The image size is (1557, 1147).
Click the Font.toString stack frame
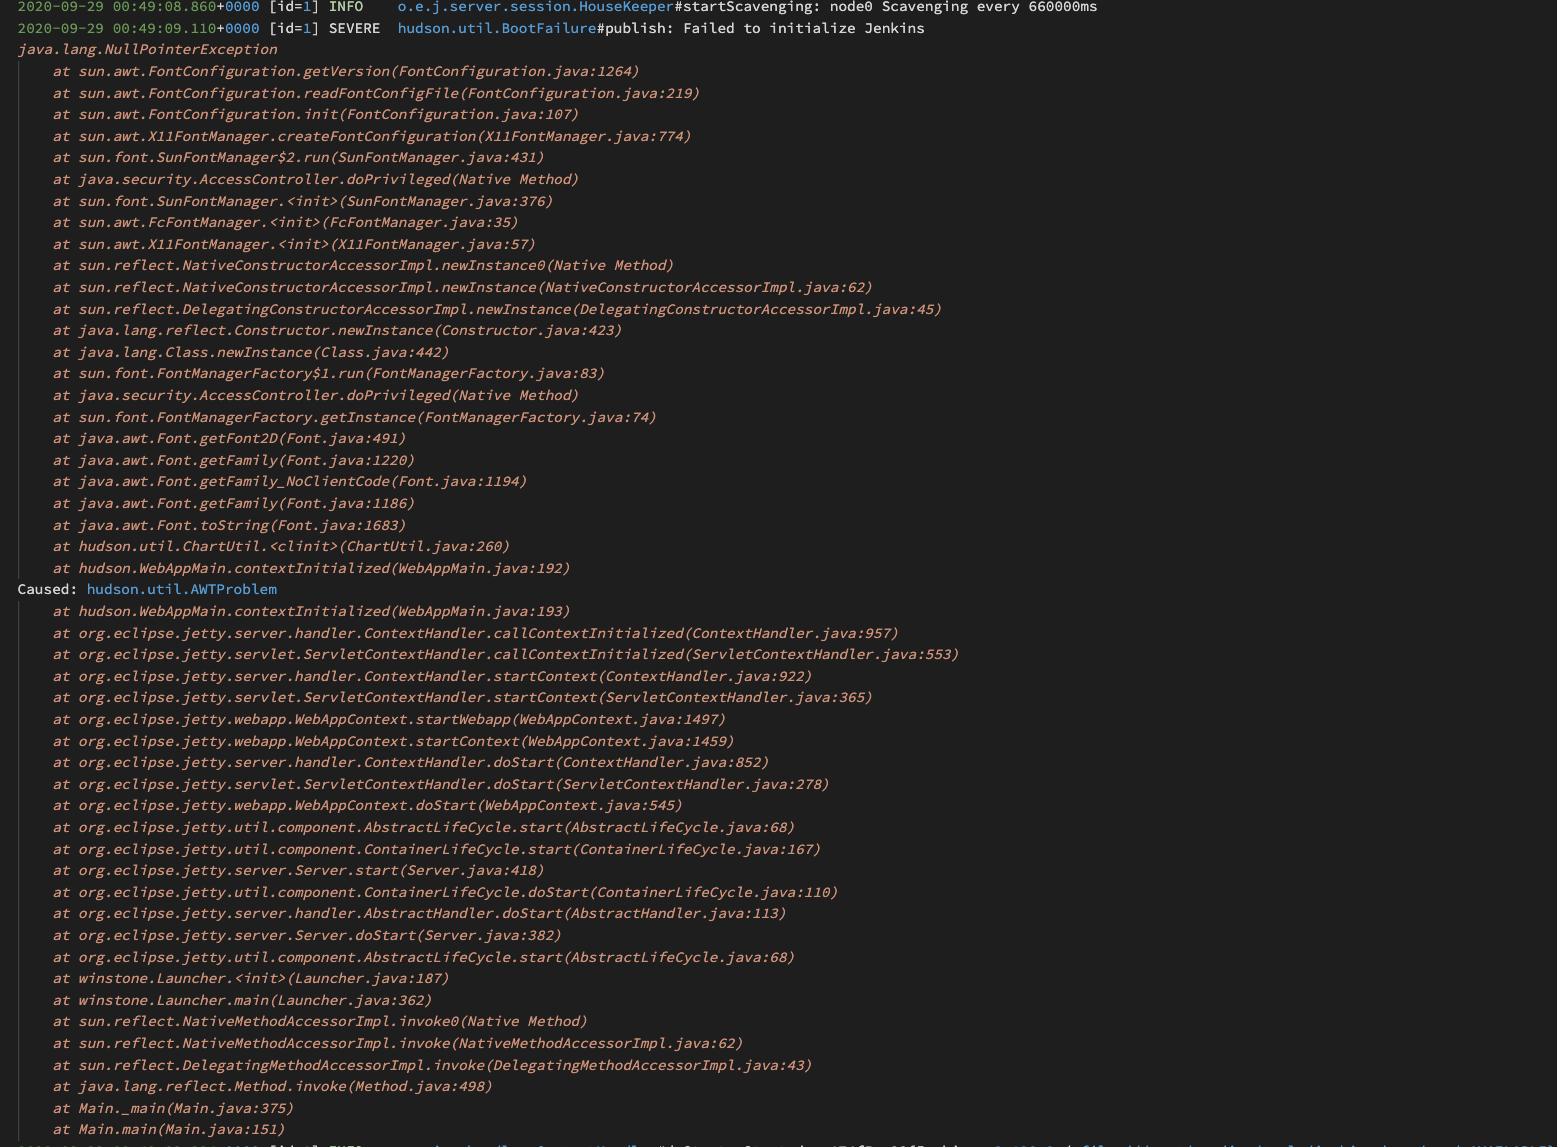[230, 525]
